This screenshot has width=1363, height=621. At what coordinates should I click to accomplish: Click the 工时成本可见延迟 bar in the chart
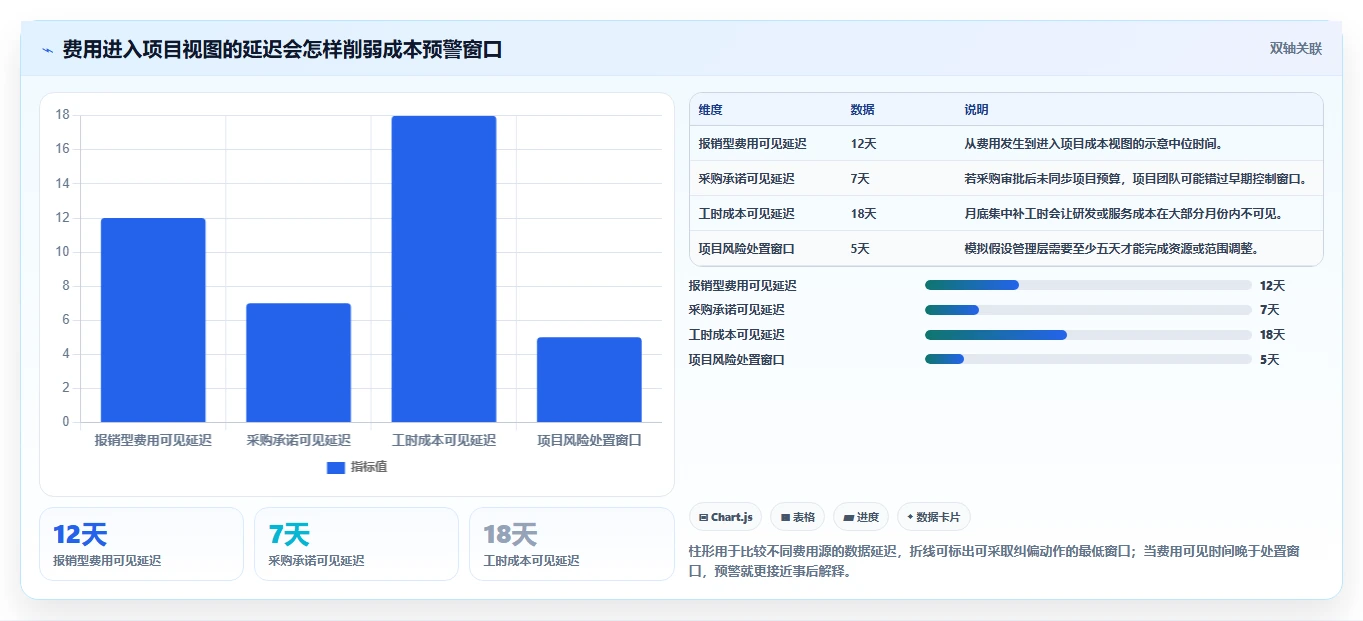(444, 269)
